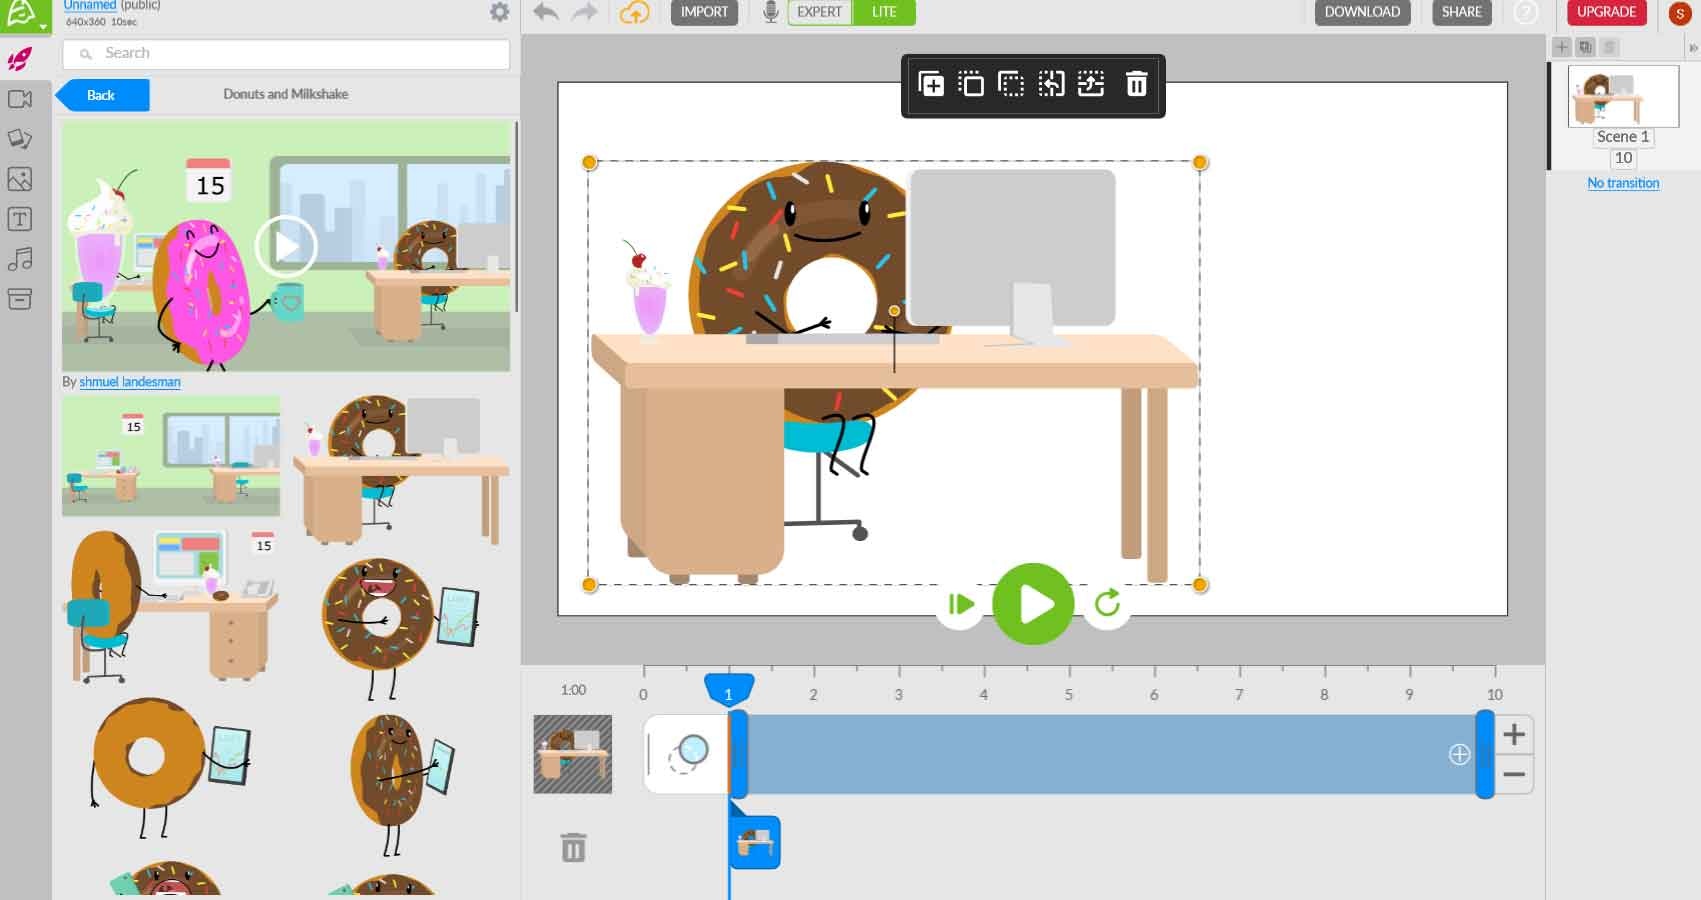Viewport: 1701px width, 900px height.
Task: Click the timeline trash can
Action: 573,847
